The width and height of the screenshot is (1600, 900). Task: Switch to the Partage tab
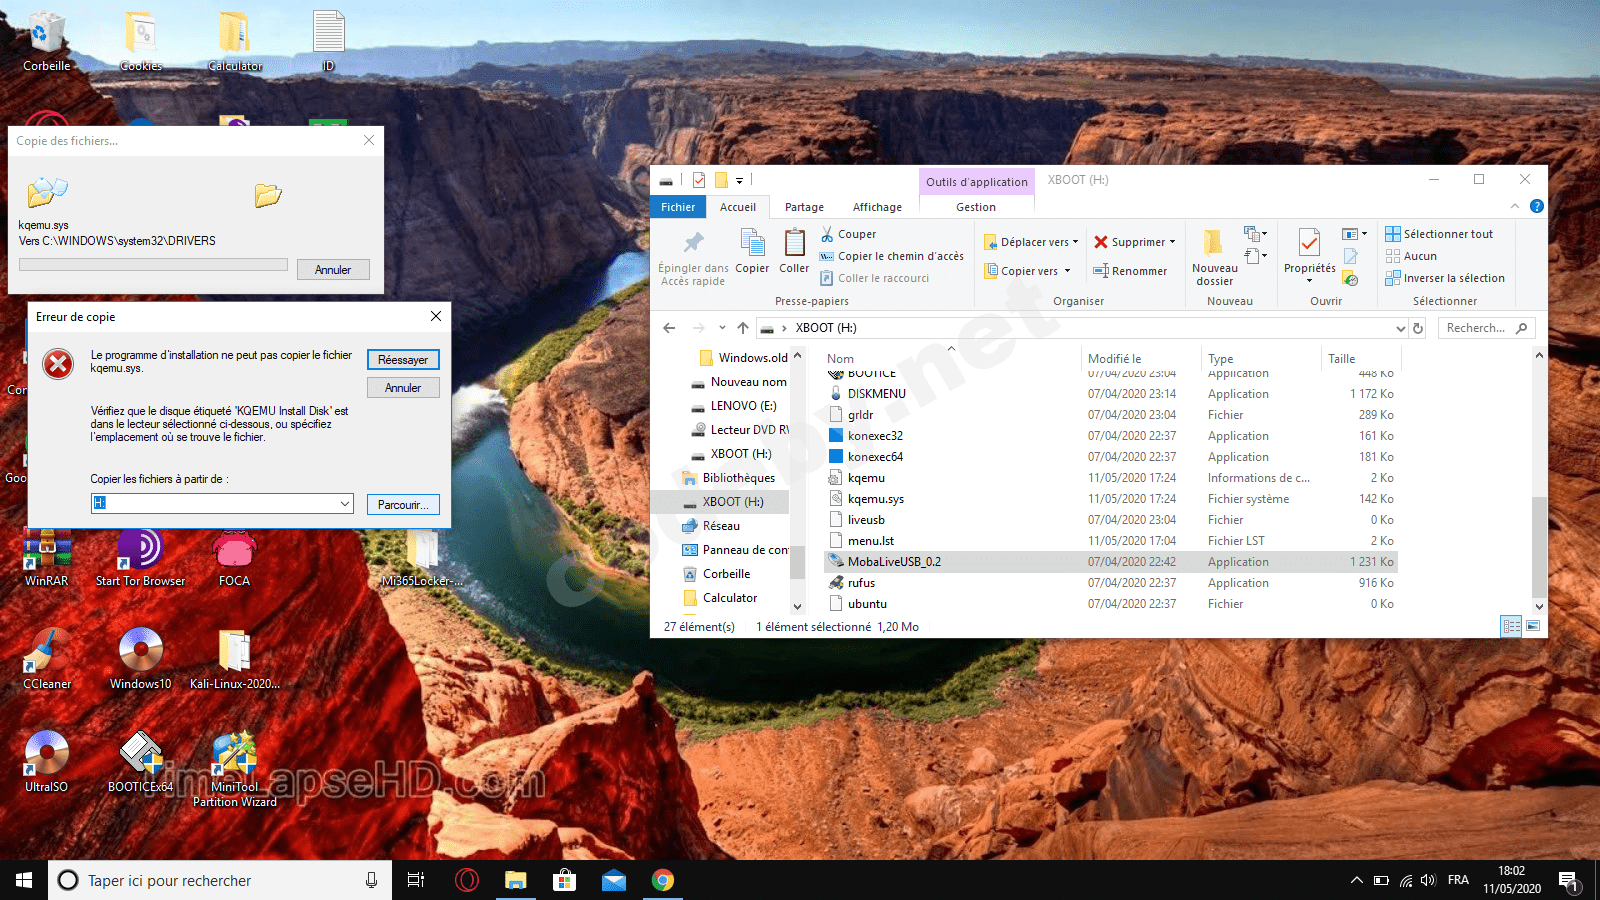pos(804,207)
